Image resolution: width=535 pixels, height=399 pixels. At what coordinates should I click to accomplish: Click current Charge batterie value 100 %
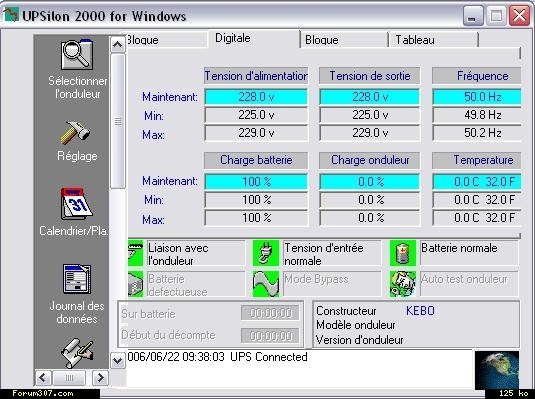point(256,182)
